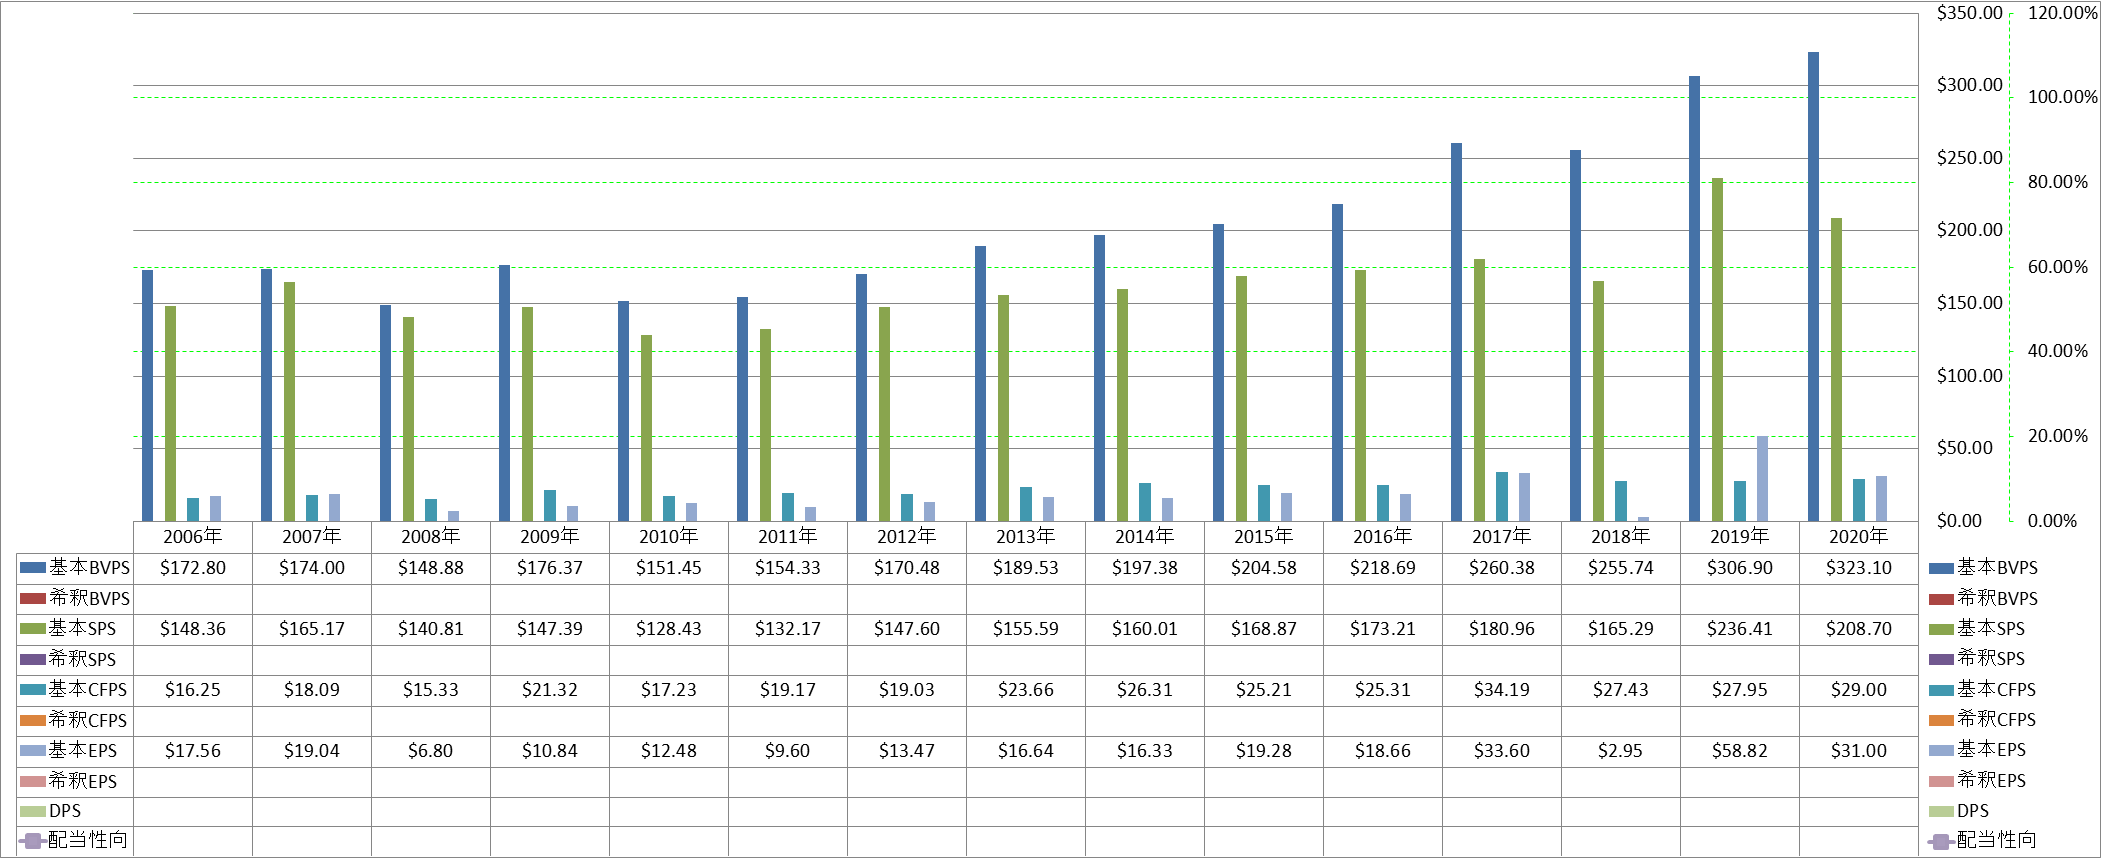This screenshot has height=858, width=2101.
Task: Click the 2013年 category label
Action: (x=1025, y=536)
